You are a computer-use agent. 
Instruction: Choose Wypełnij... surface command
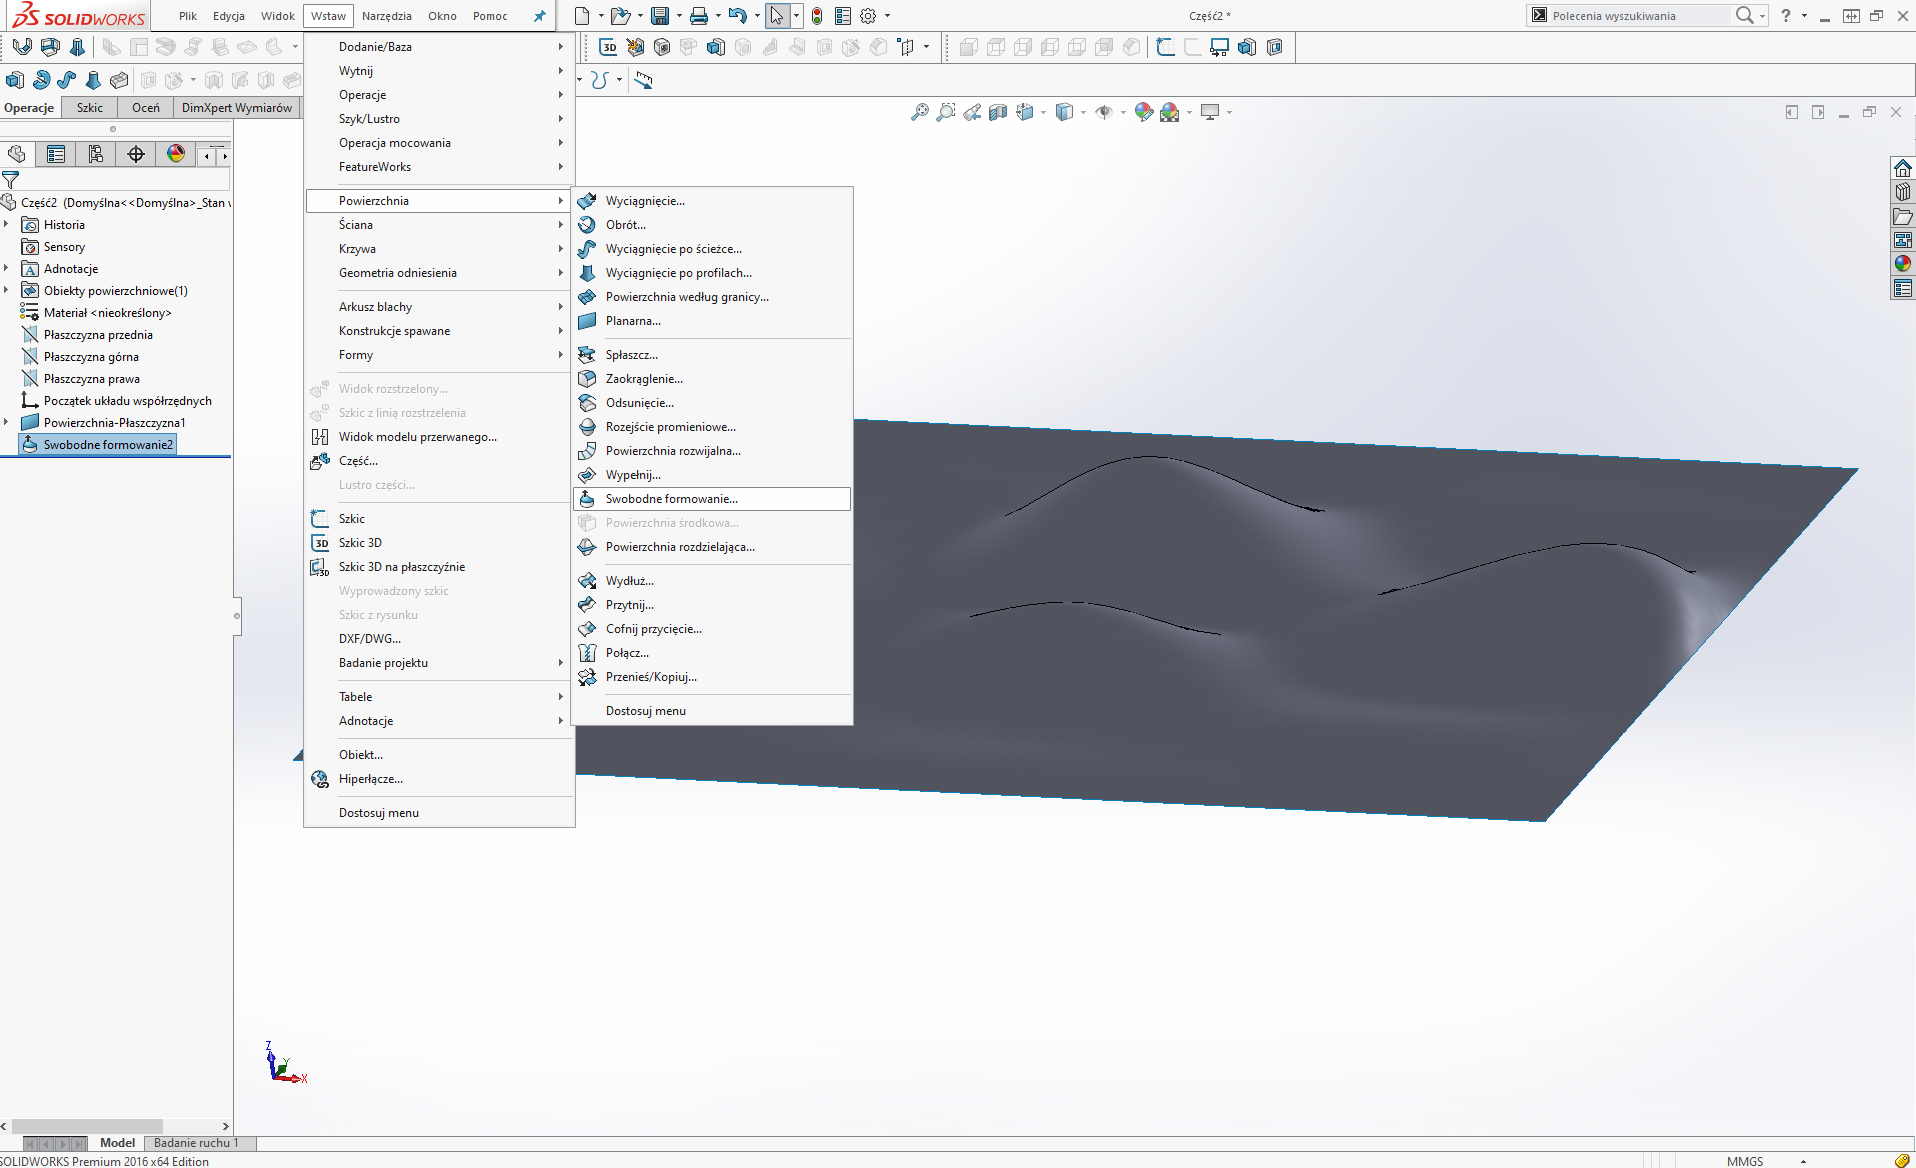click(712, 475)
